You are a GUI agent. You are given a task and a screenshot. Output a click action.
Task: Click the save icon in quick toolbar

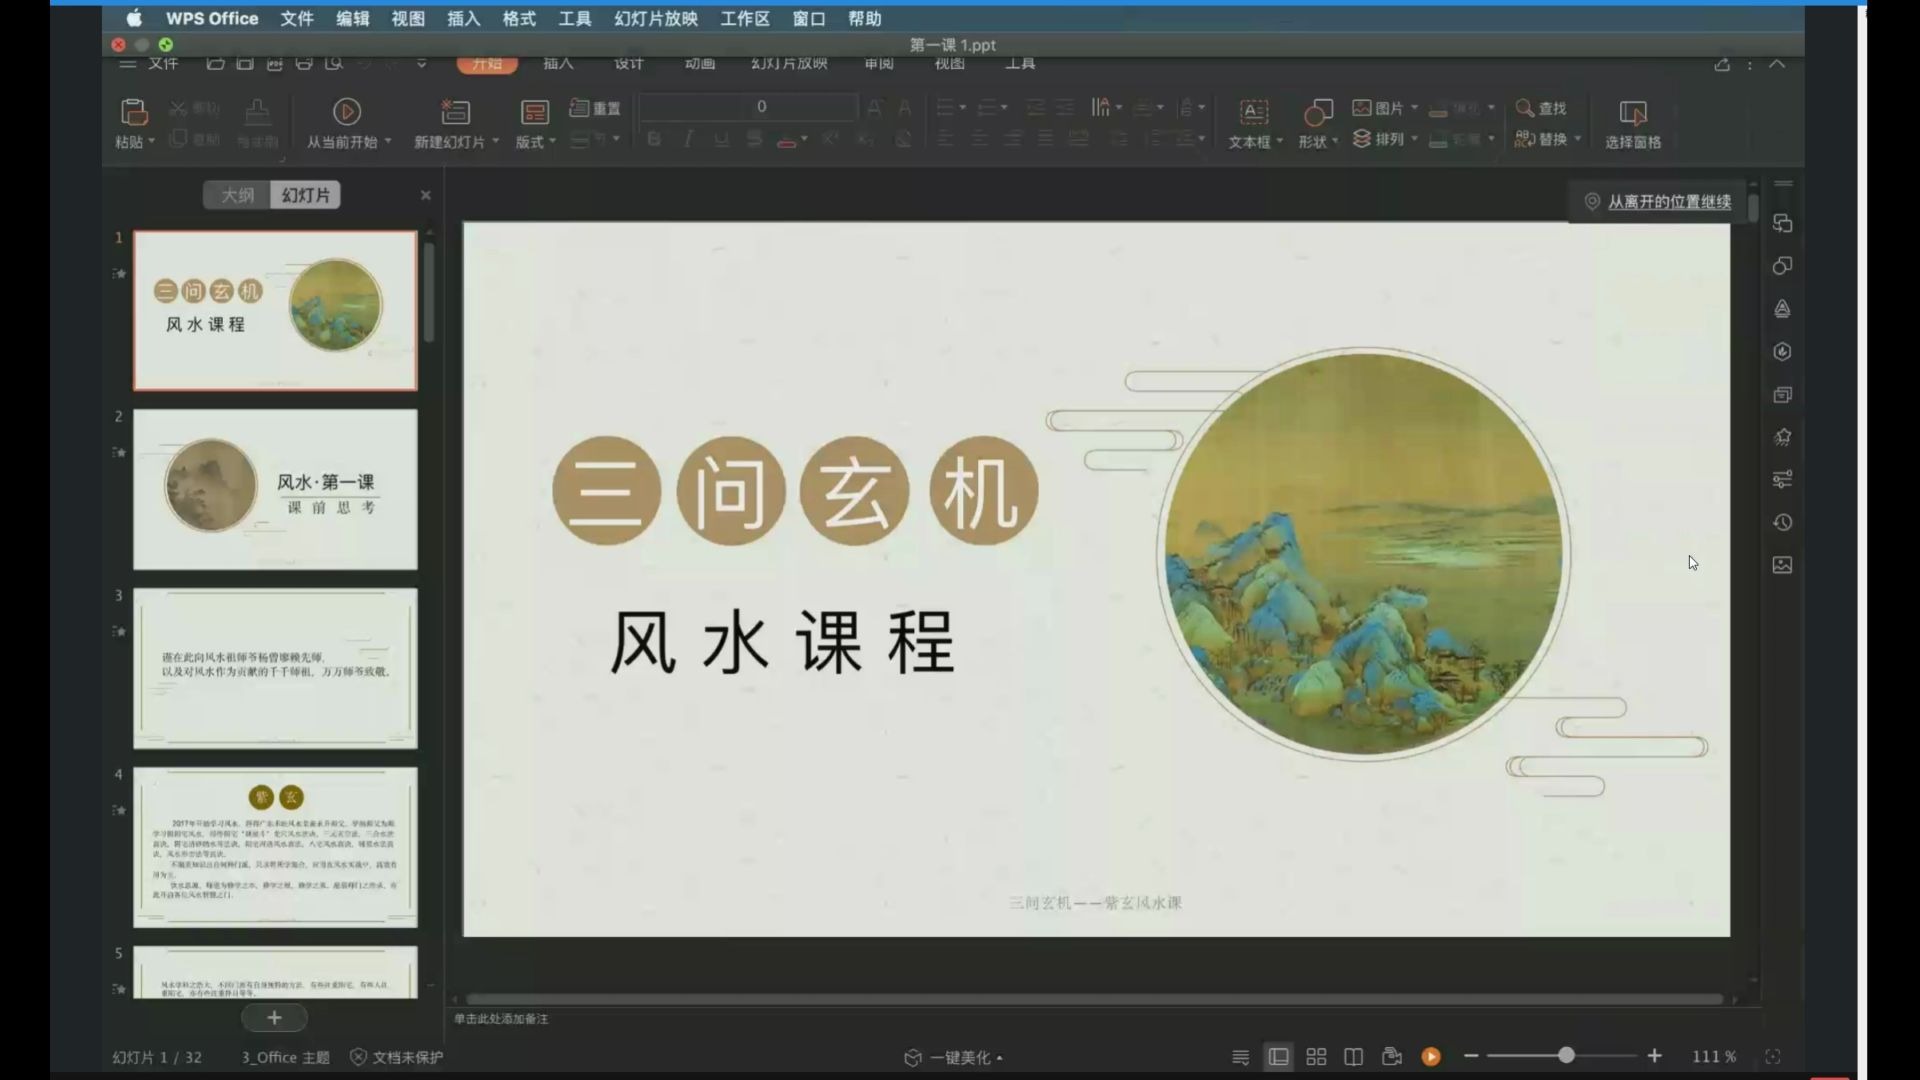(245, 63)
